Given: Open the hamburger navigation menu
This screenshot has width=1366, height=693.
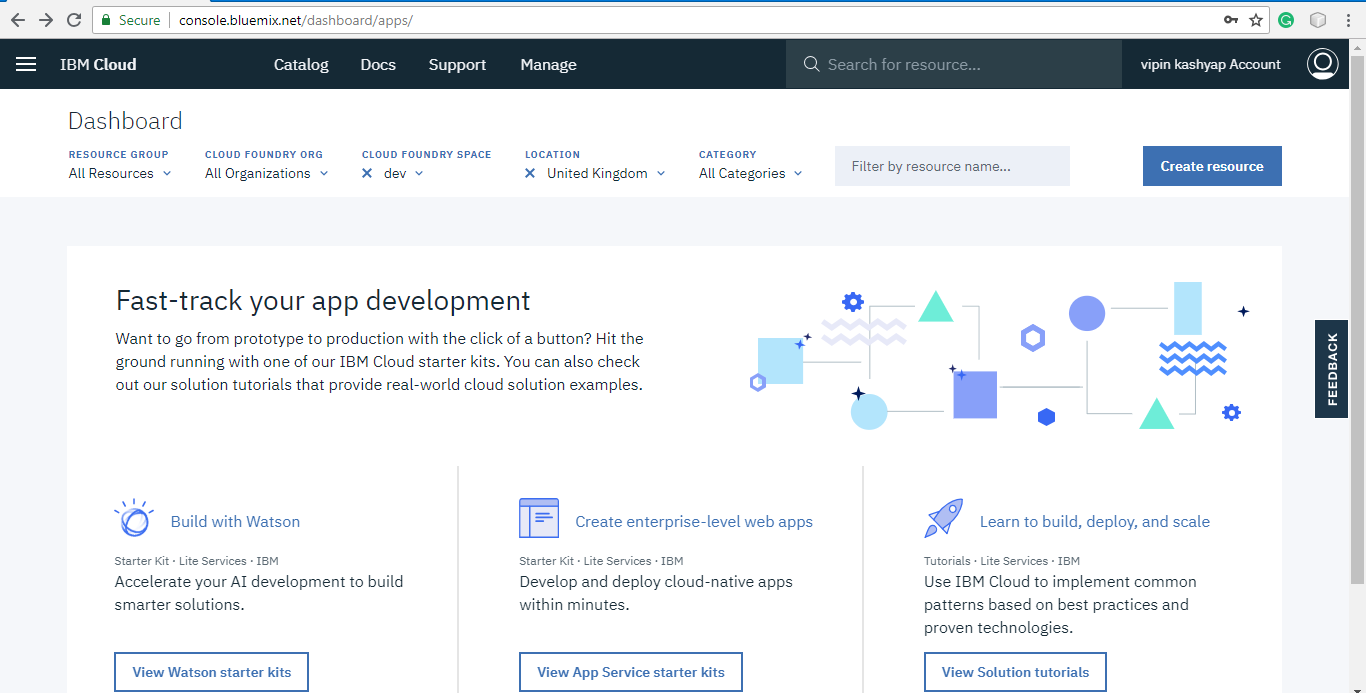Looking at the screenshot, I should pyautogui.click(x=26, y=64).
